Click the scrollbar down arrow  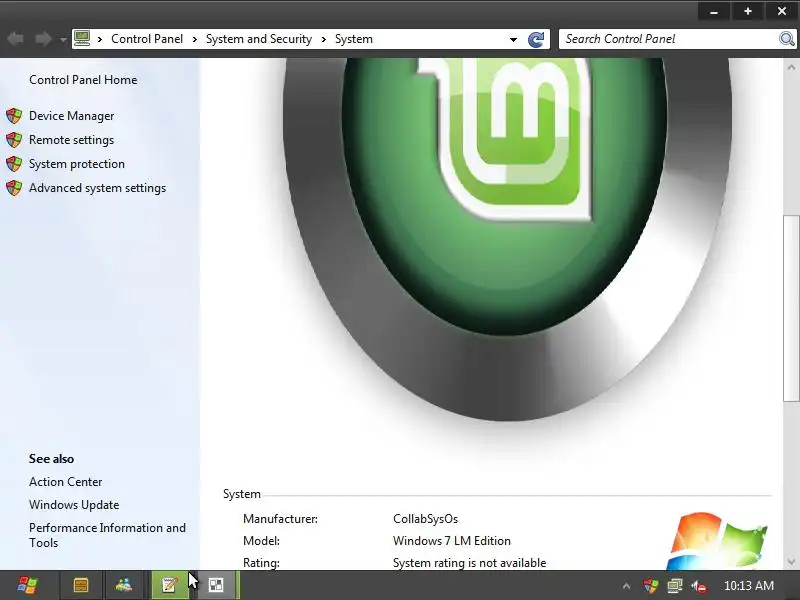(791, 562)
